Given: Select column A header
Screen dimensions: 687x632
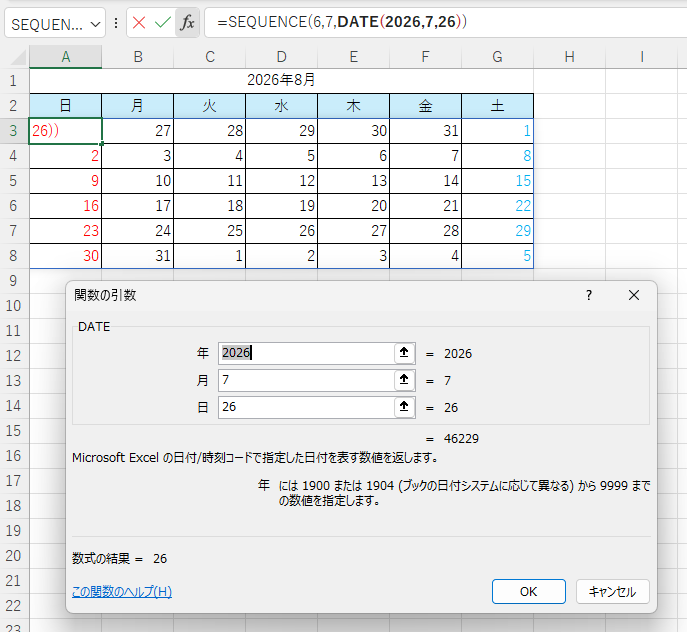Looking at the screenshot, I should tap(66, 57).
